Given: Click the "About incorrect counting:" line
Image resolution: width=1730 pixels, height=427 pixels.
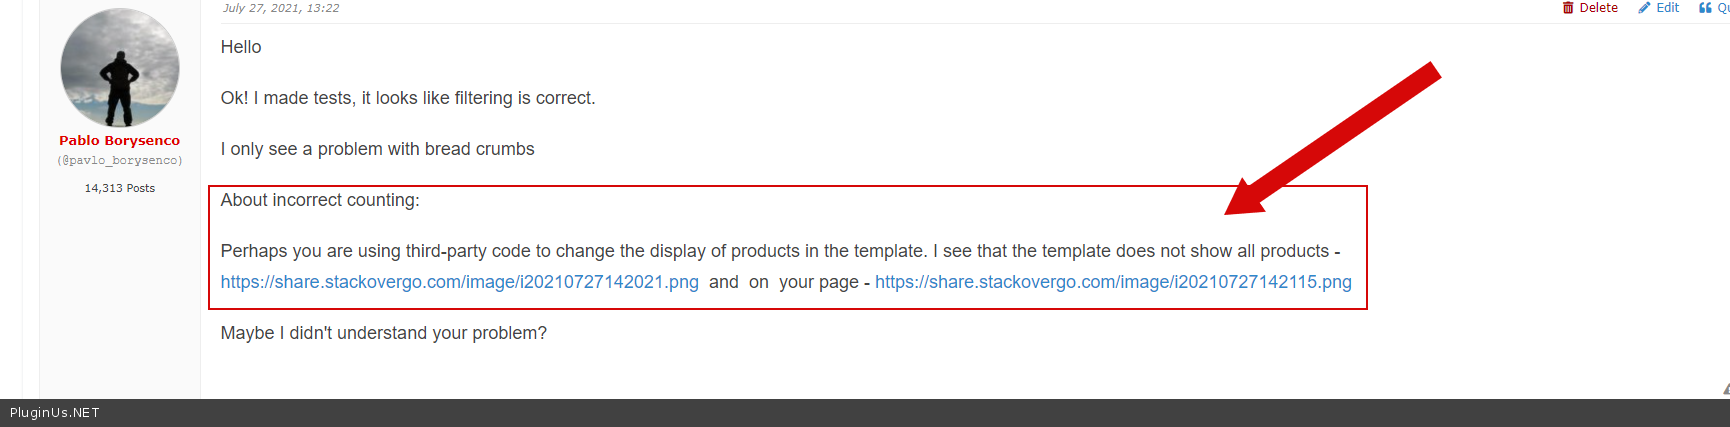Looking at the screenshot, I should (x=320, y=200).
